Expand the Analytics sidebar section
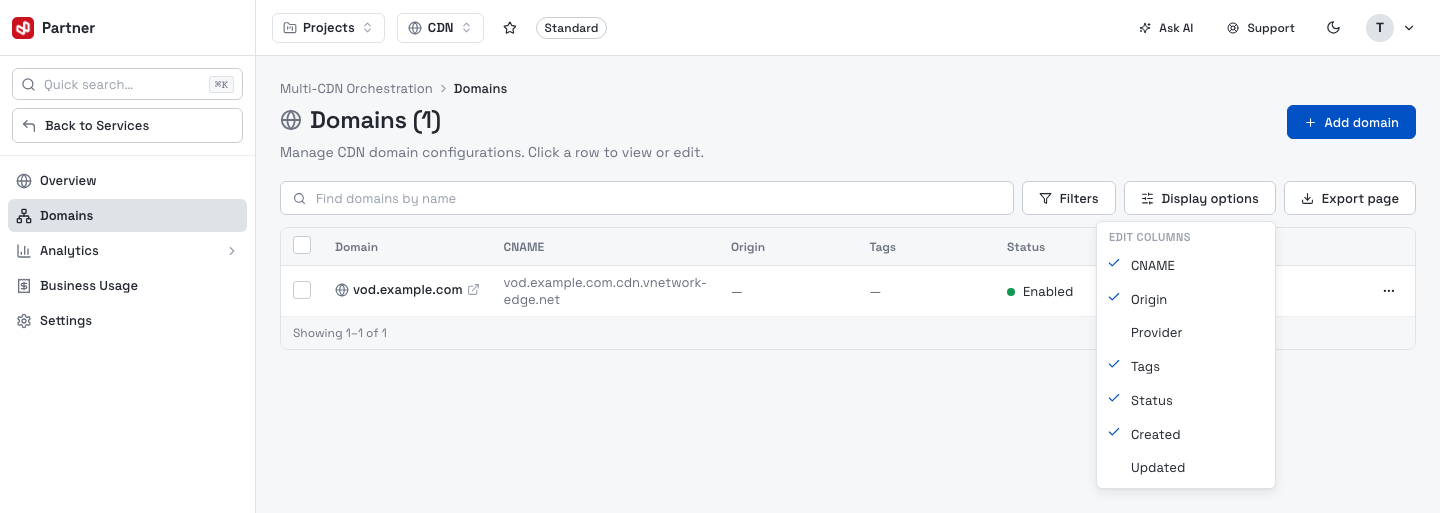The height and width of the screenshot is (513, 1440). coord(128,251)
